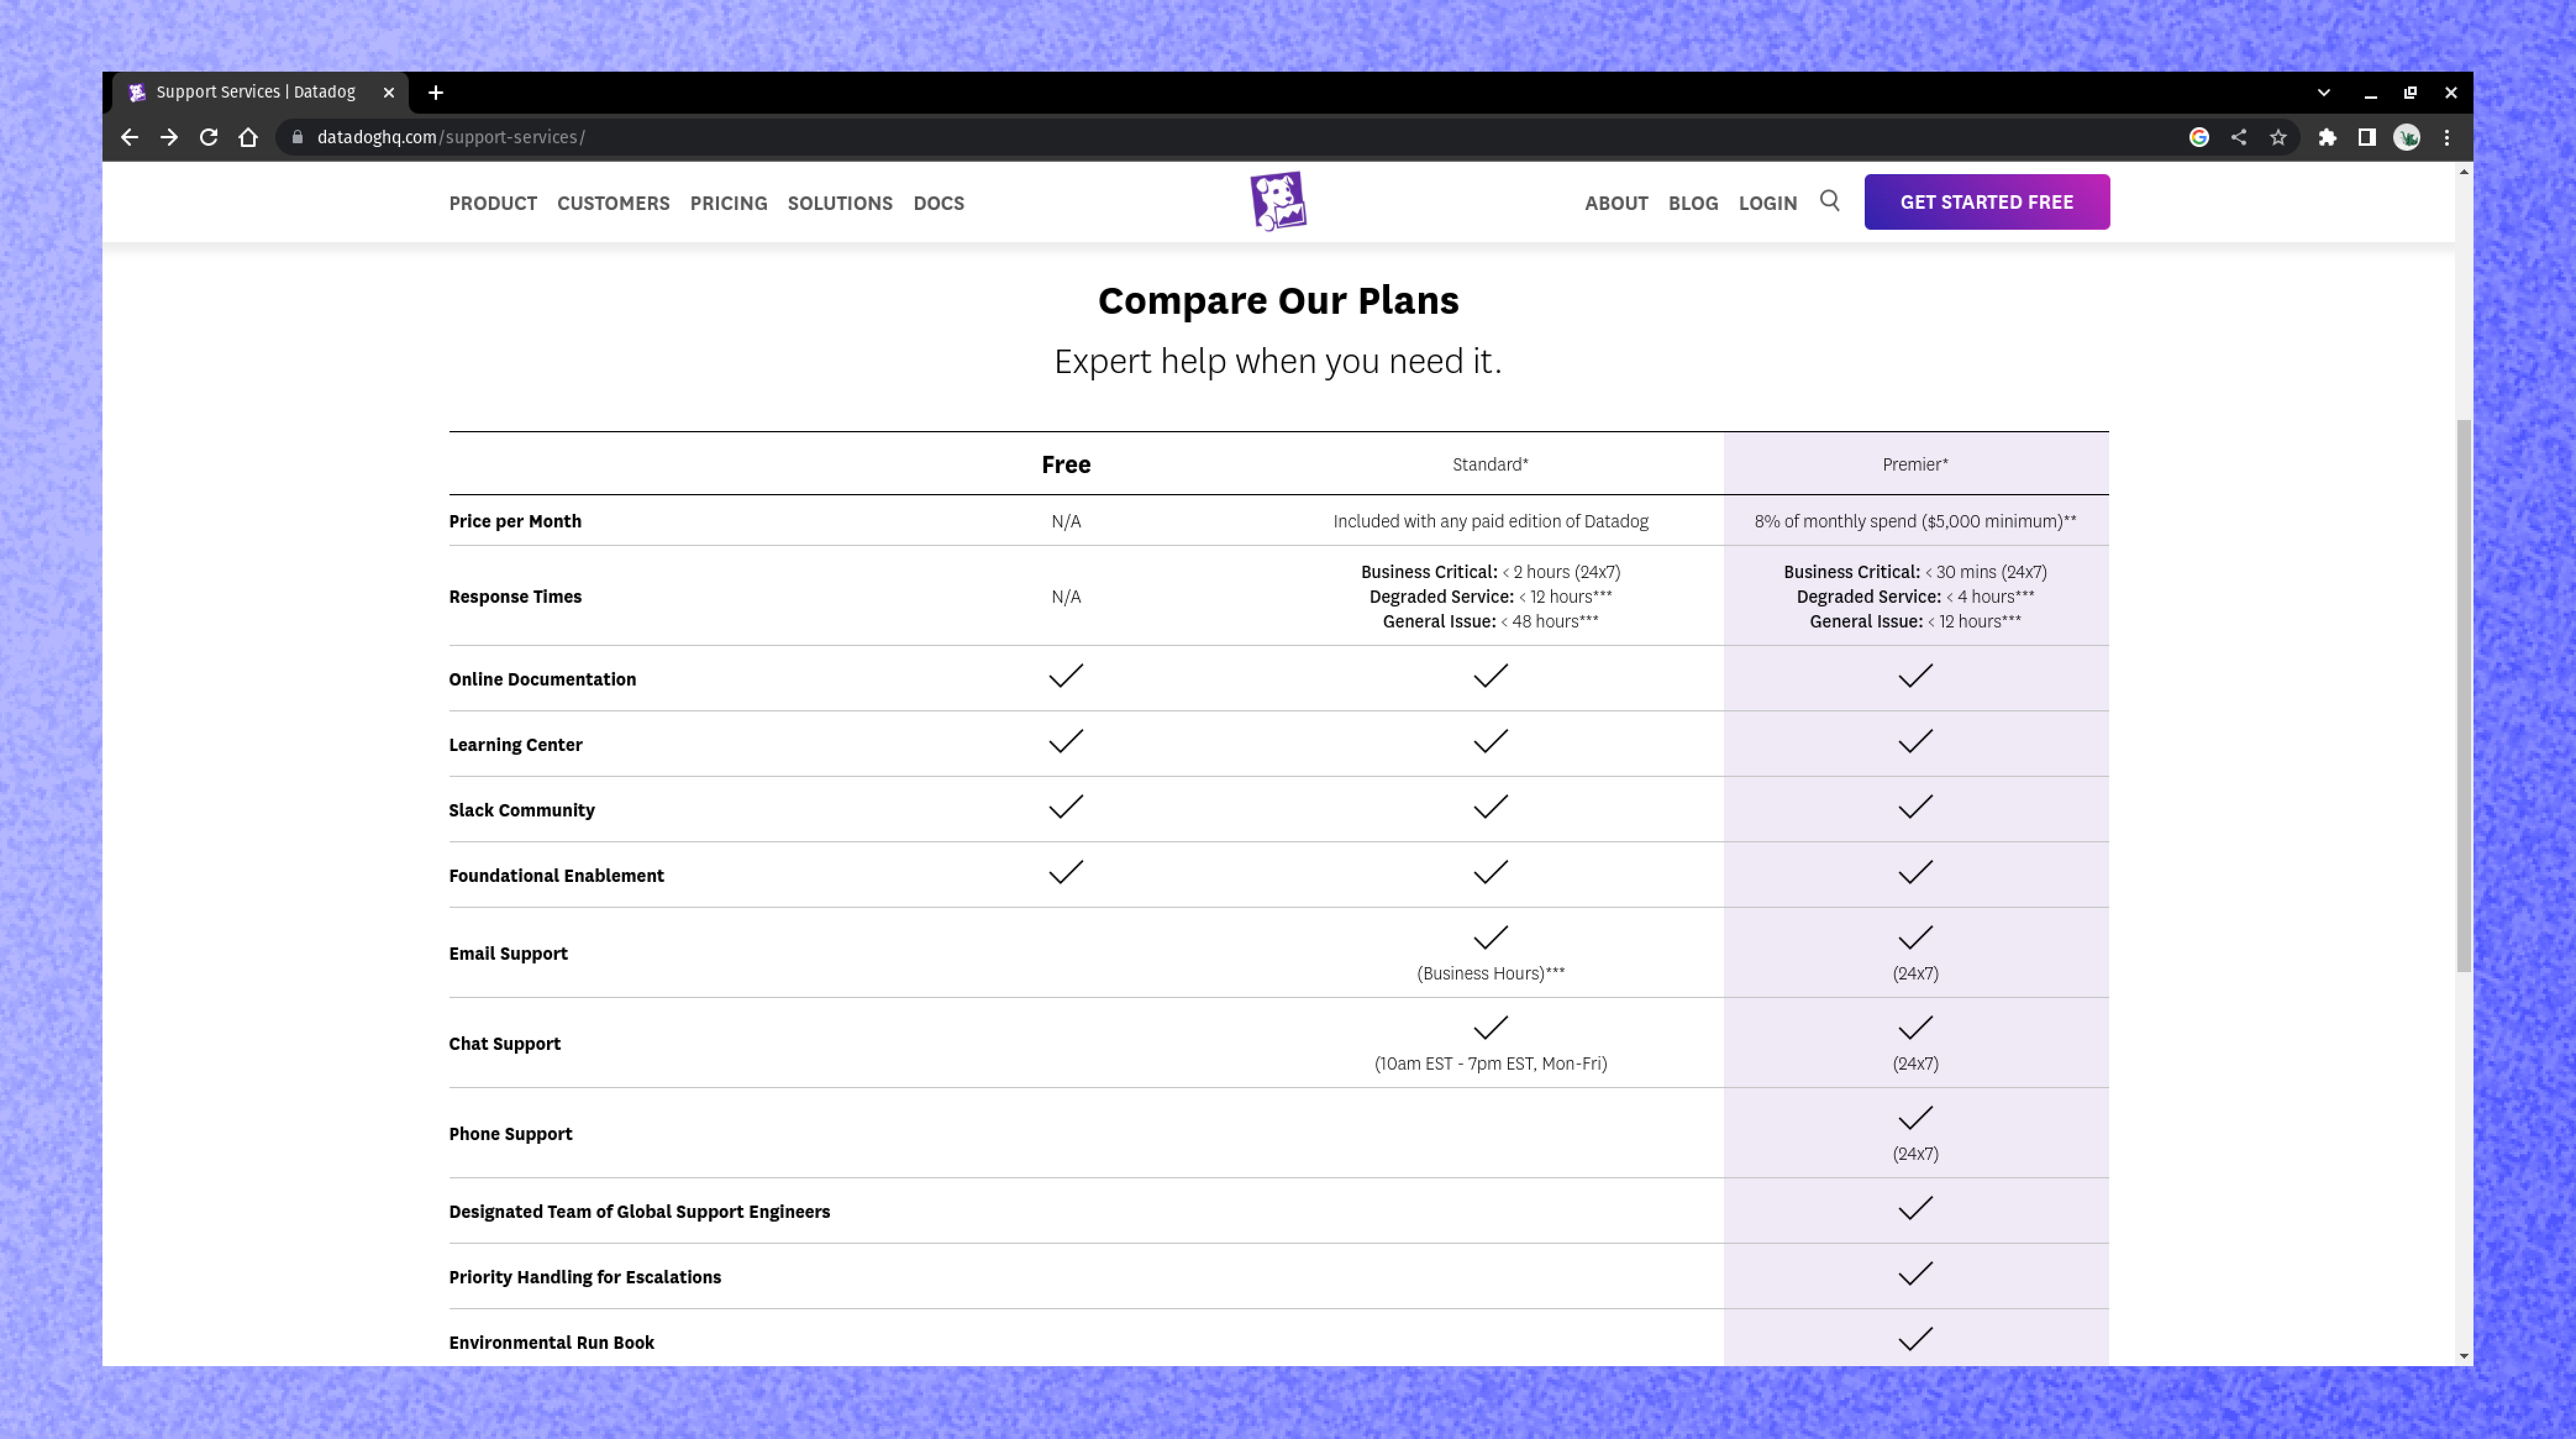Click the padlock icon before the URL
This screenshot has width=2576, height=1439.
pos(297,137)
